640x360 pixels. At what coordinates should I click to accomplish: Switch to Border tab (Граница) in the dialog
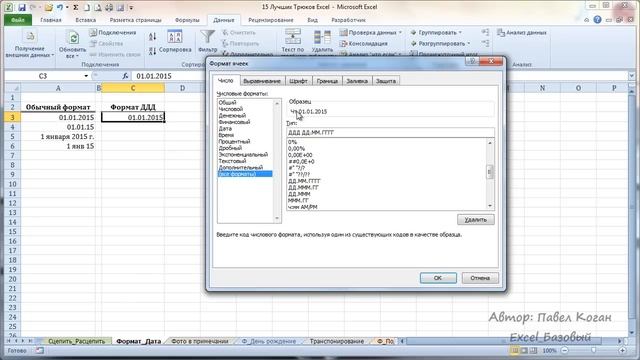pos(327,81)
